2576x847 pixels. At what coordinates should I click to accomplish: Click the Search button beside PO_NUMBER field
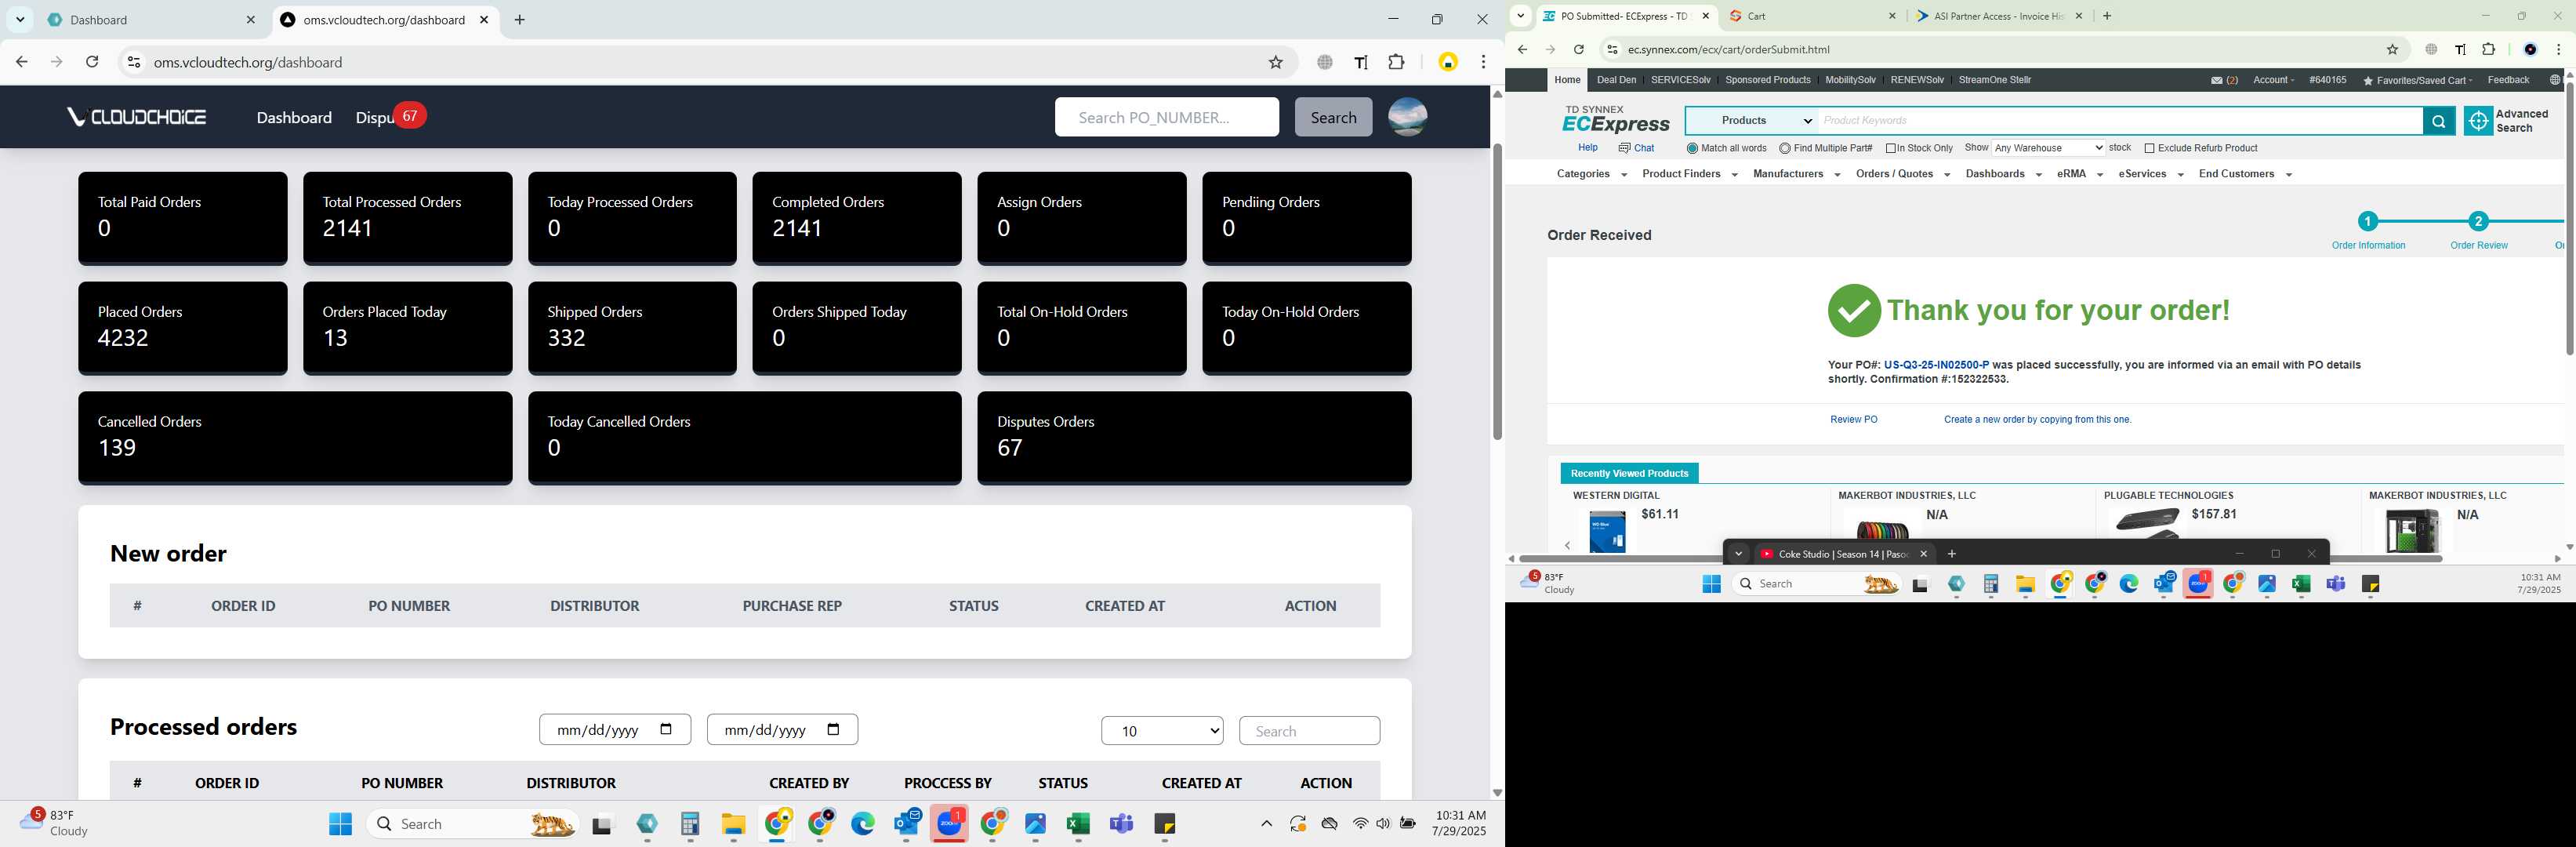tap(1333, 117)
